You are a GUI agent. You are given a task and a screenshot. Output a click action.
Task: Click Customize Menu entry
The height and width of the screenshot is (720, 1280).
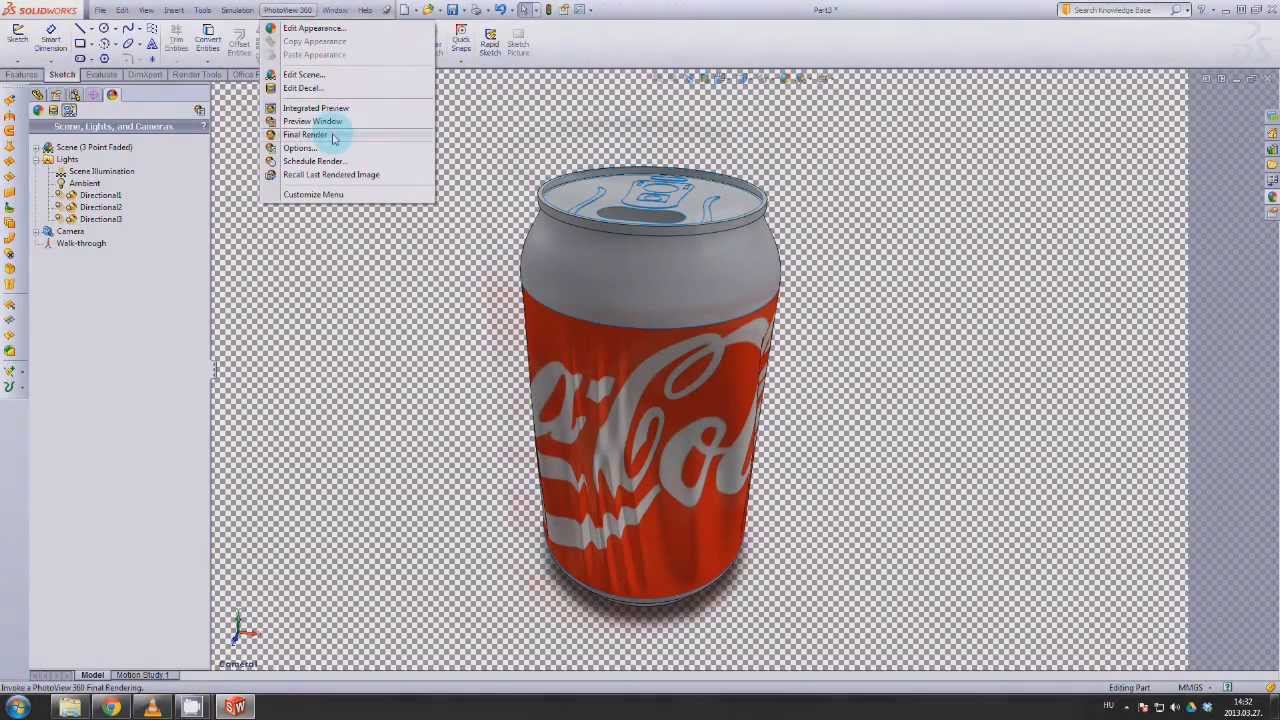tap(313, 195)
